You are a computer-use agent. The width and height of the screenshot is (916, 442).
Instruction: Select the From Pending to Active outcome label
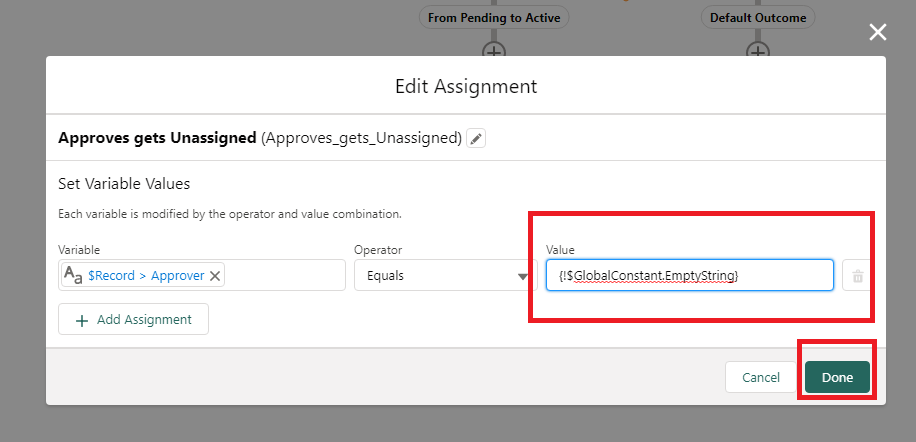coord(494,18)
